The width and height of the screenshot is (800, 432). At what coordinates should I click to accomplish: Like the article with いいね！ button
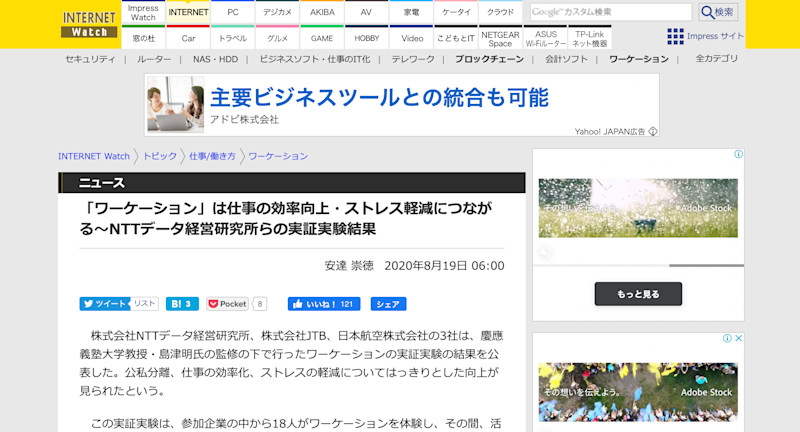coord(324,304)
